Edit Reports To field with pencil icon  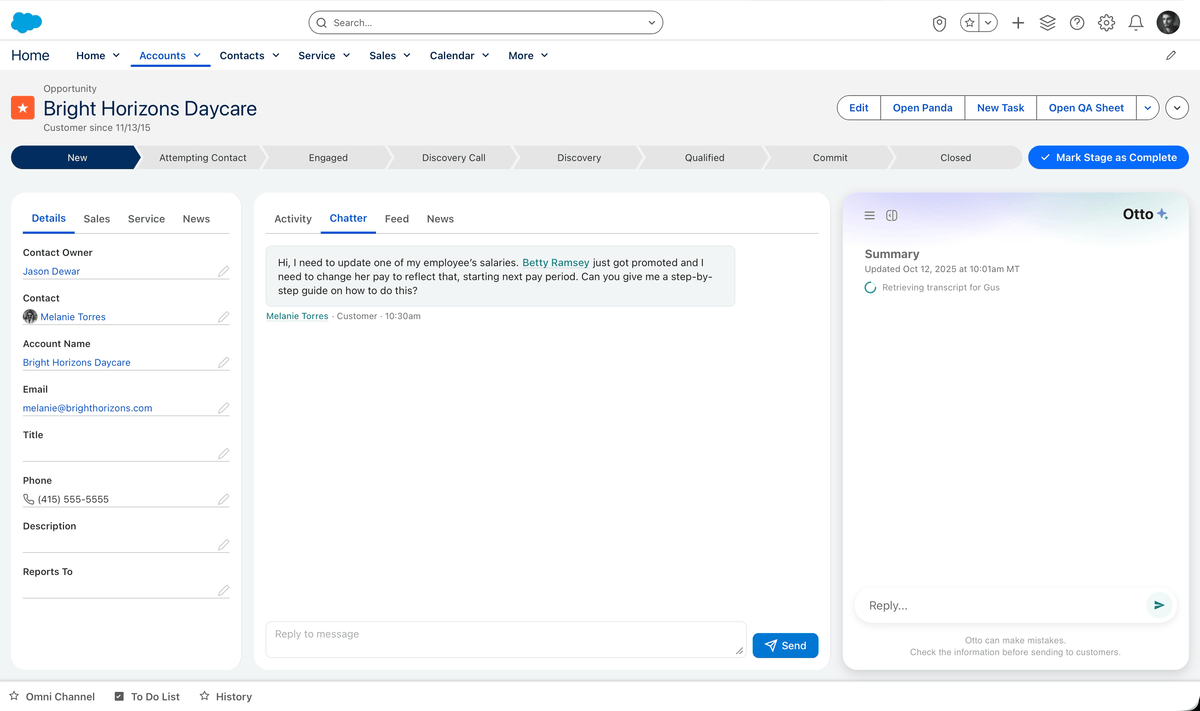(x=223, y=591)
